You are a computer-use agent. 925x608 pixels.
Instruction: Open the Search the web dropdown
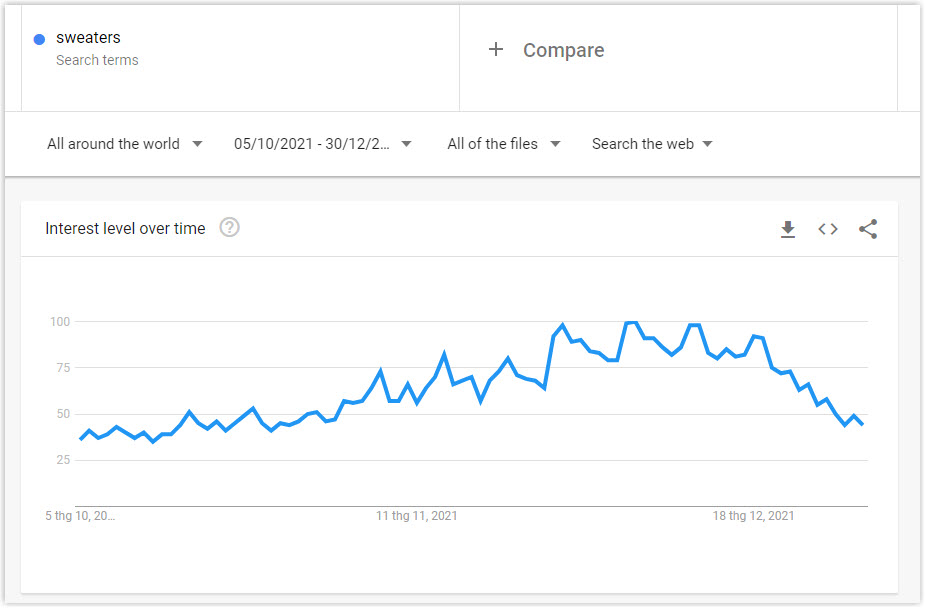[x=652, y=144]
